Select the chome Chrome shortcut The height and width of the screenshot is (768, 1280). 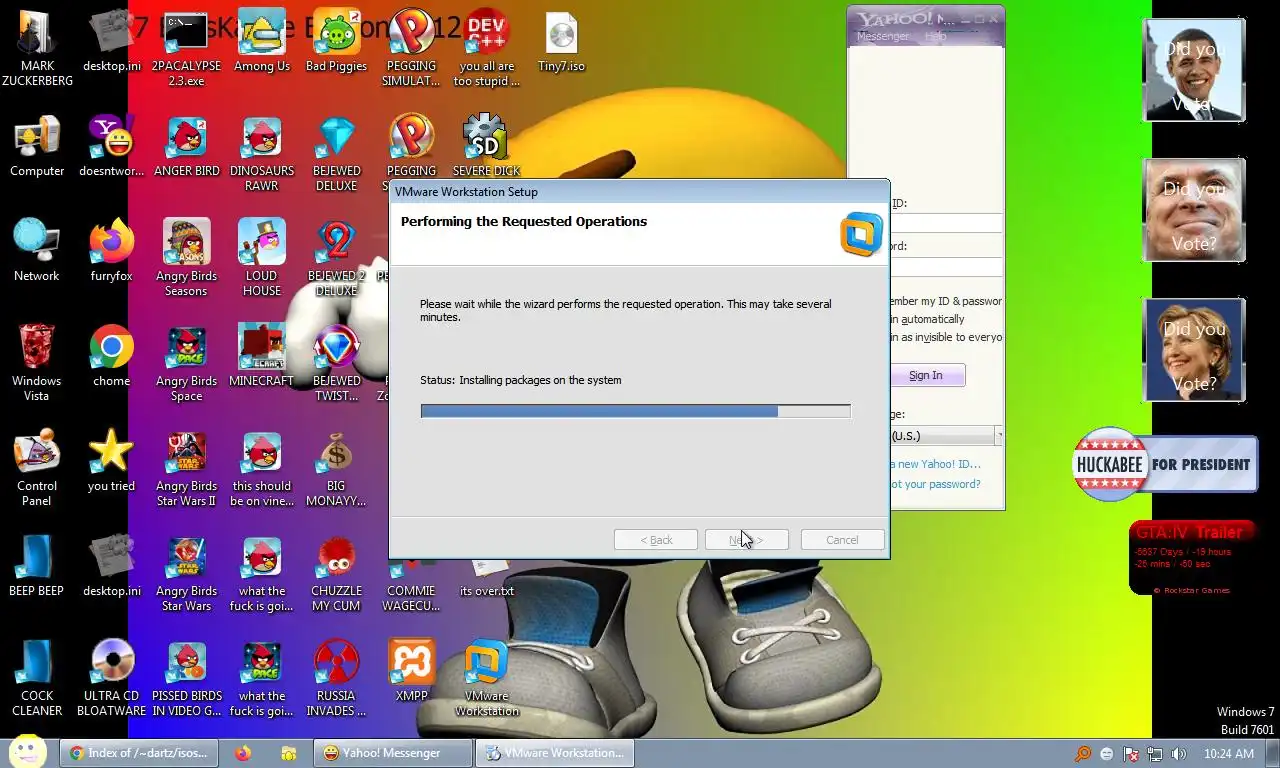click(x=111, y=355)
